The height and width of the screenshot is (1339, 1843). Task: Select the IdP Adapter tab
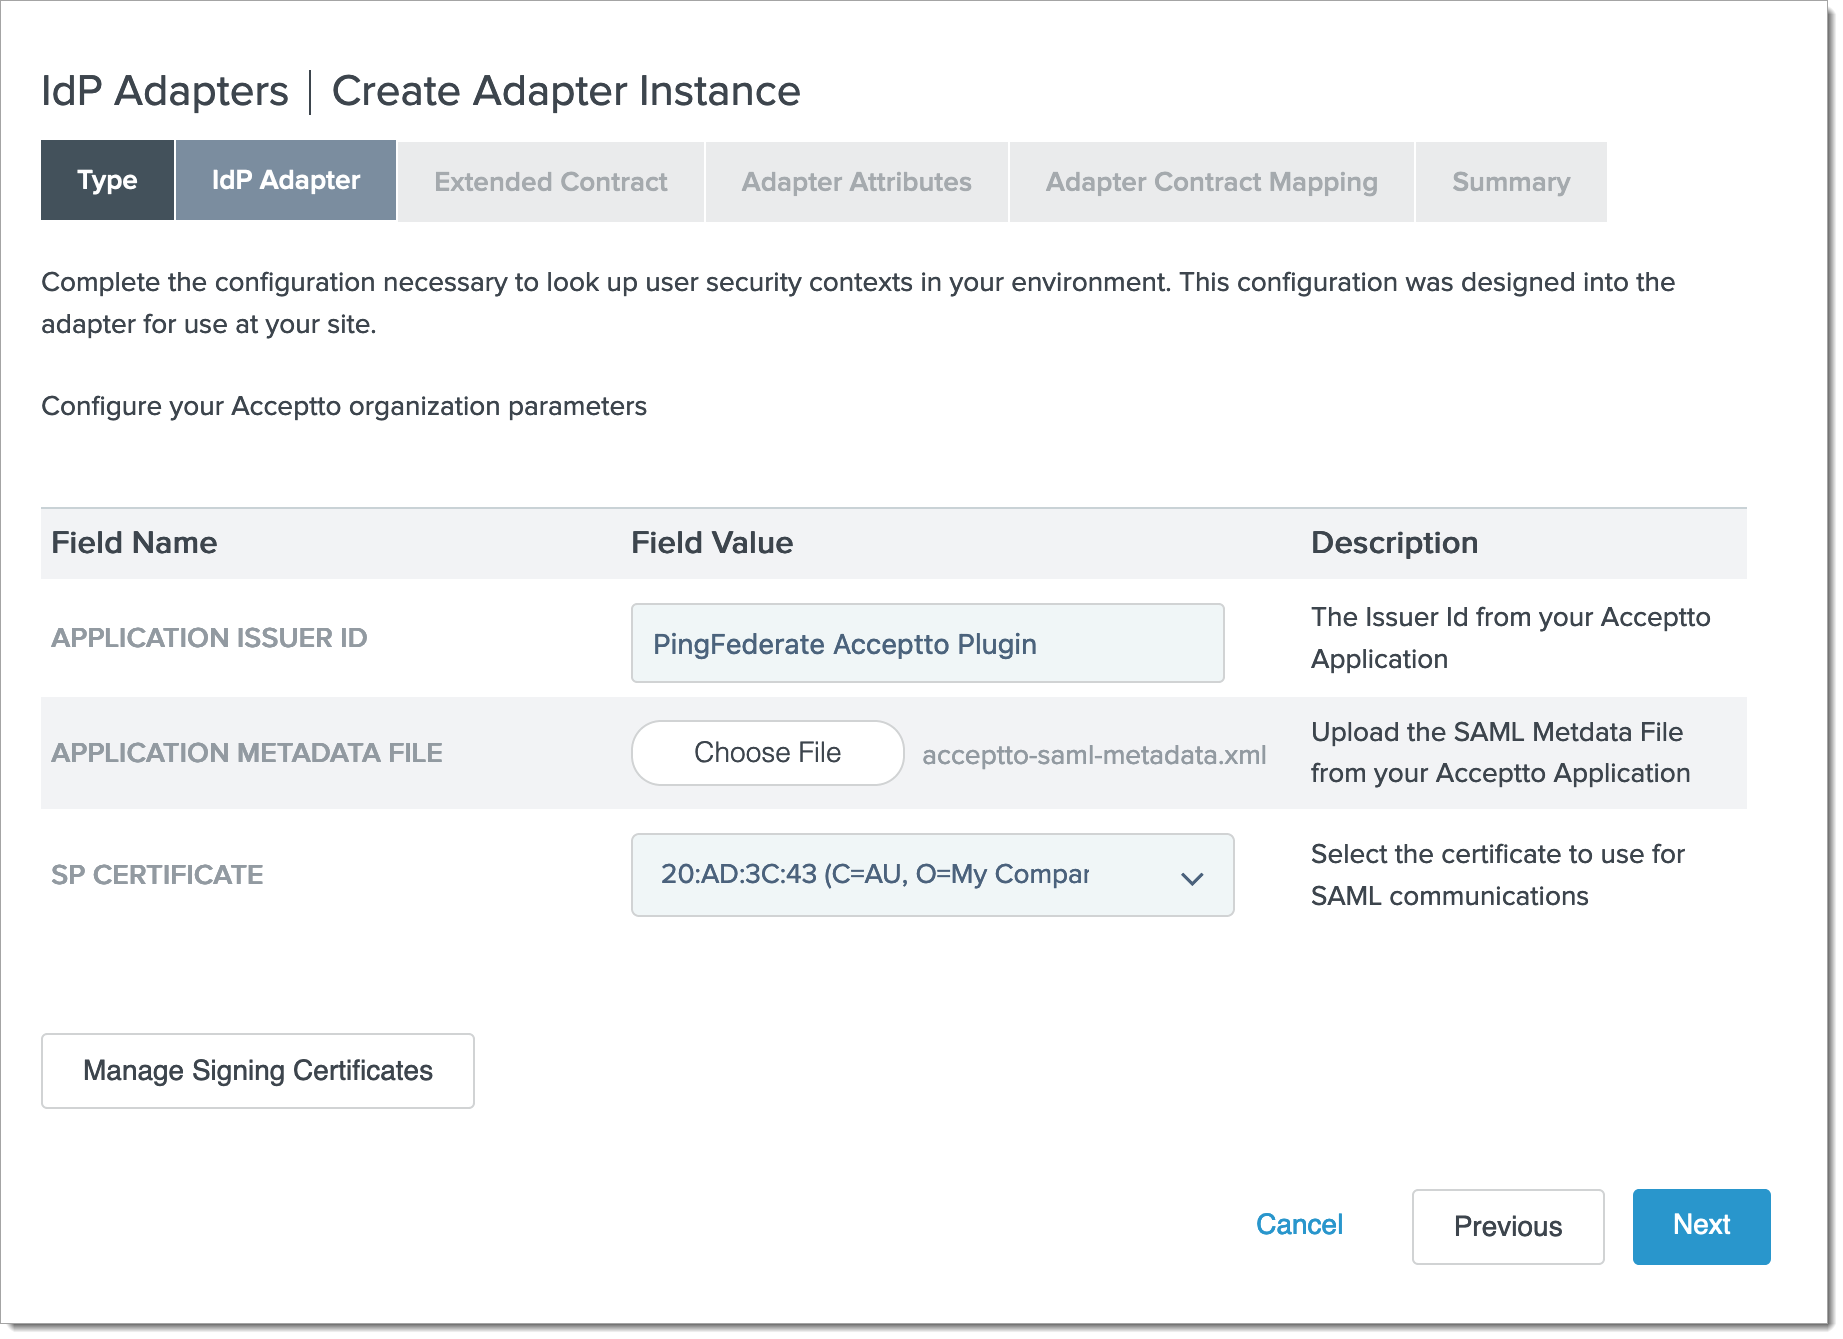click(x=286, y=180)
